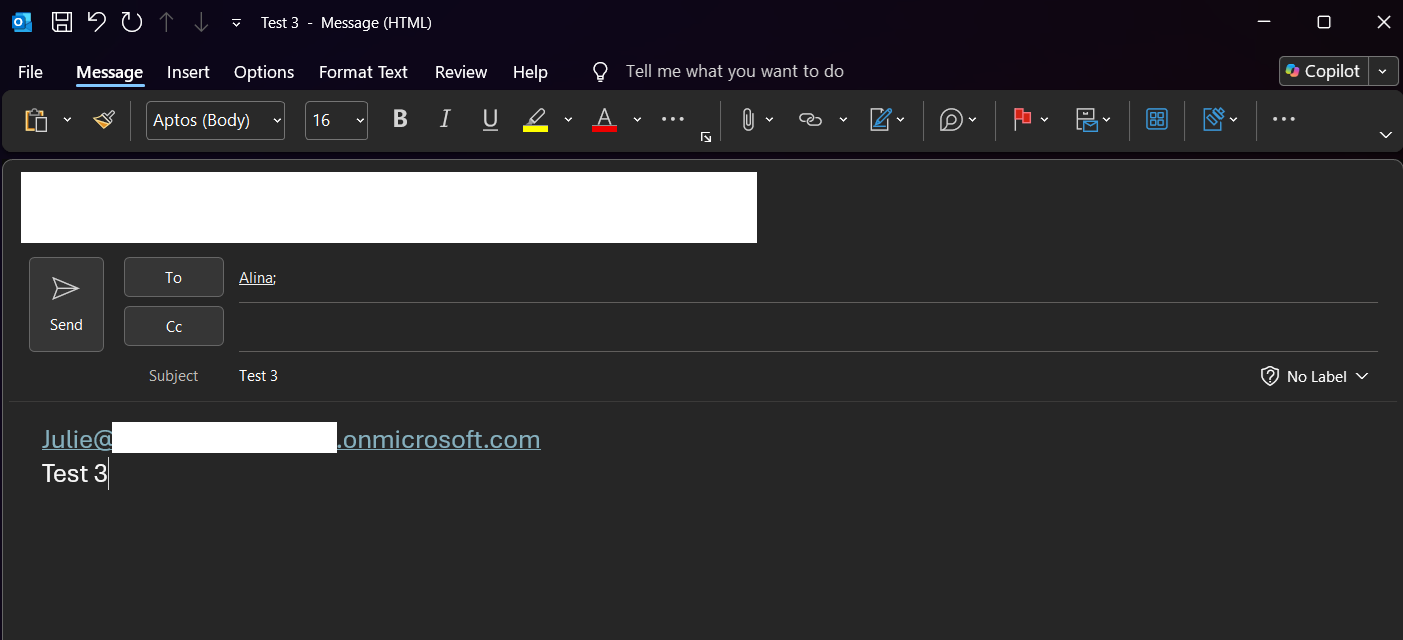Undo the last action
The width and height of the screenshot is (1403, 640).
pyautogui.click(x=97, y=22)
